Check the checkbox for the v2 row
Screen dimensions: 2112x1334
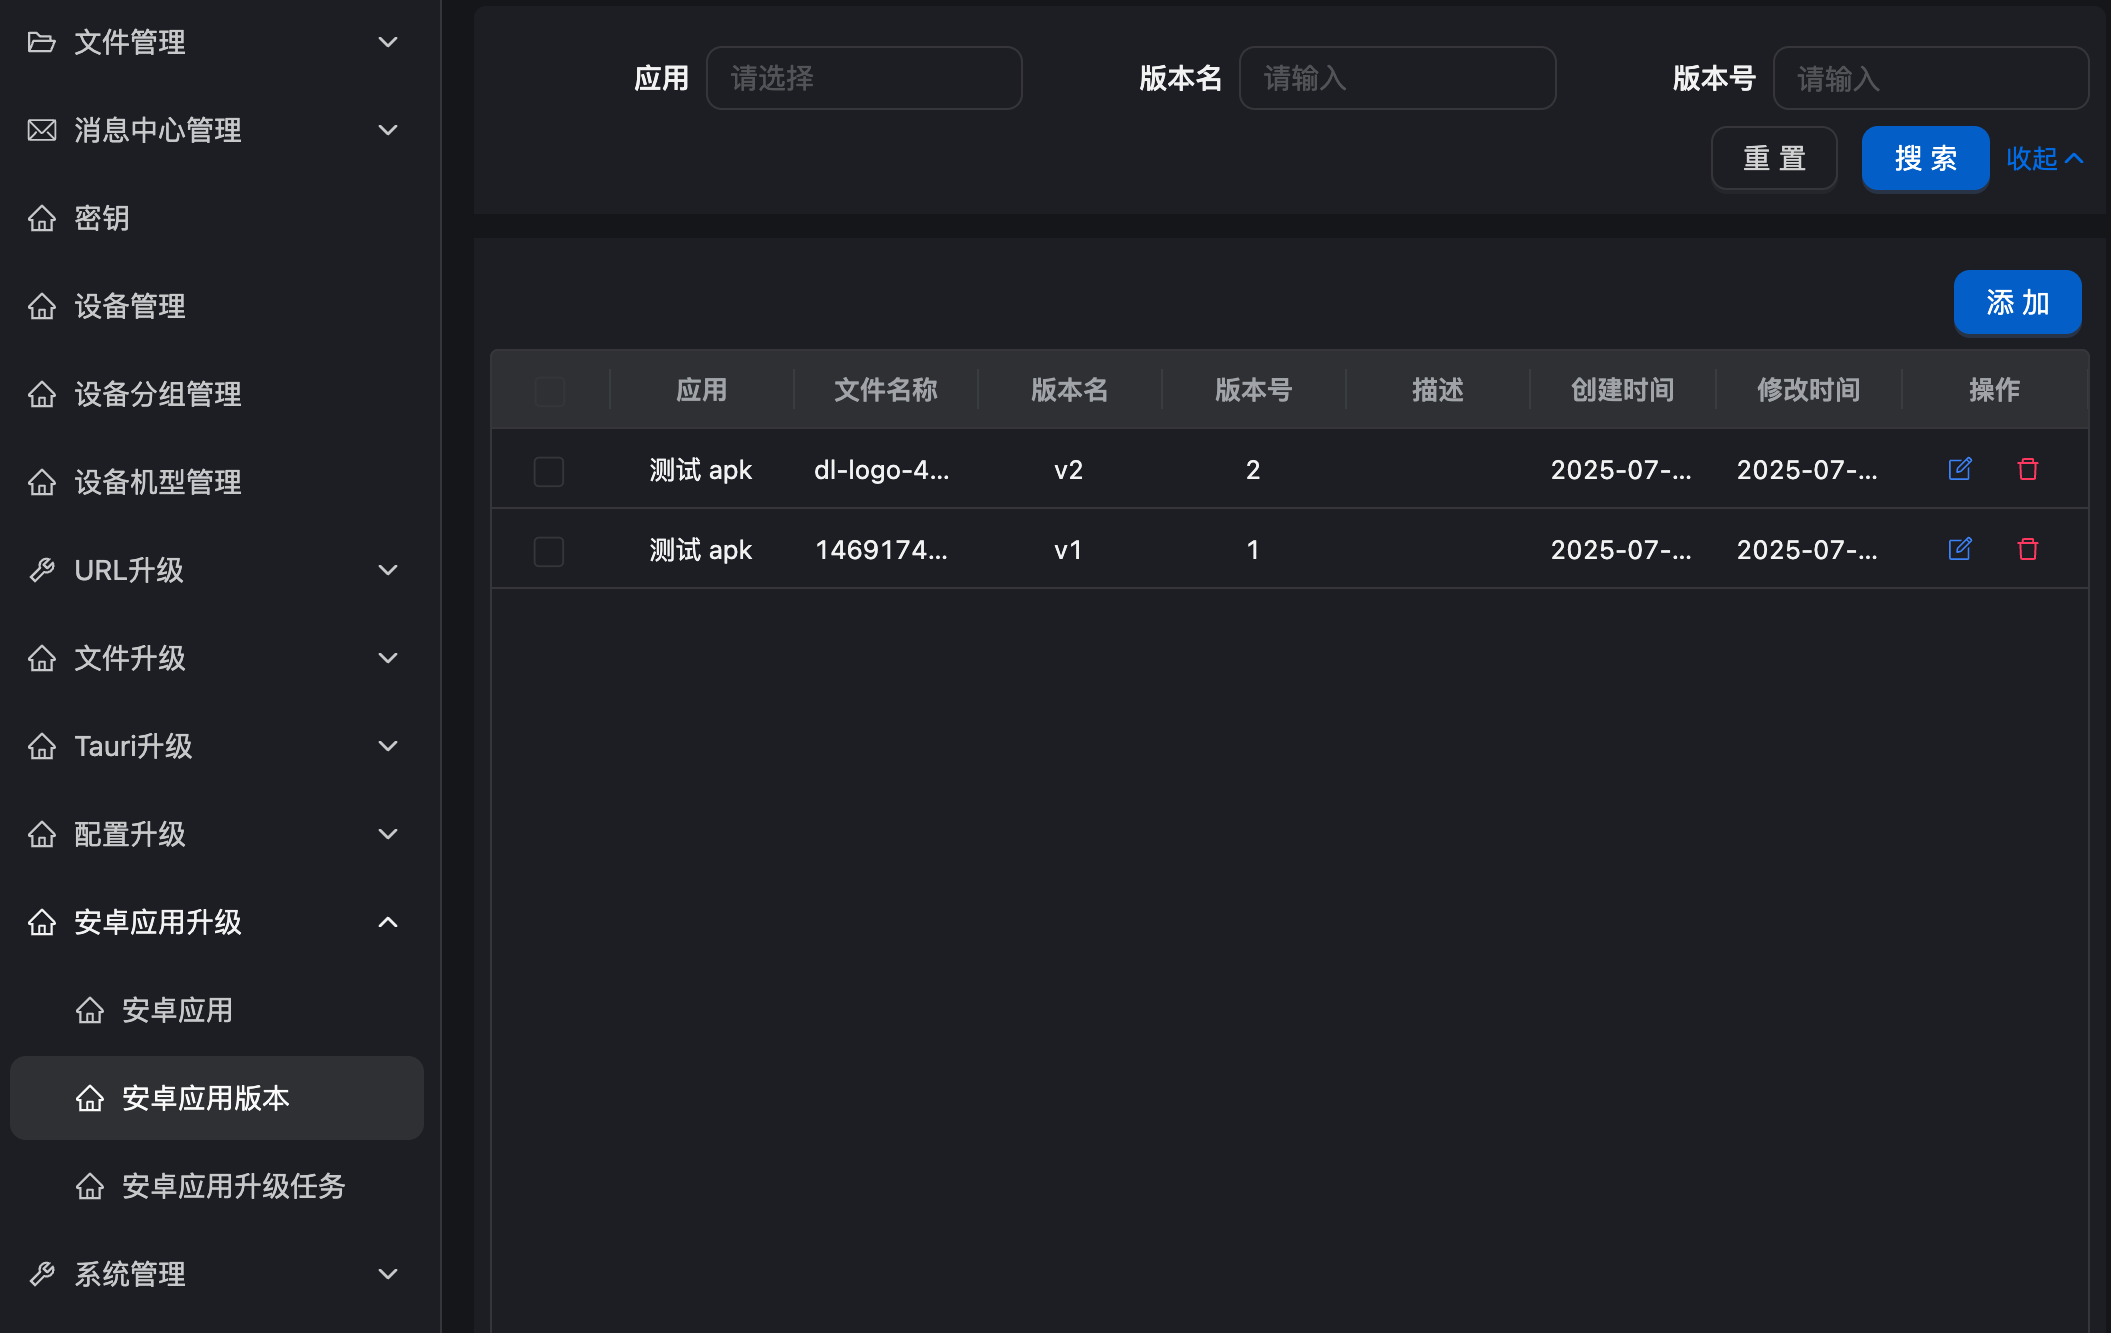pyautogui.click(x=549, y=471)
